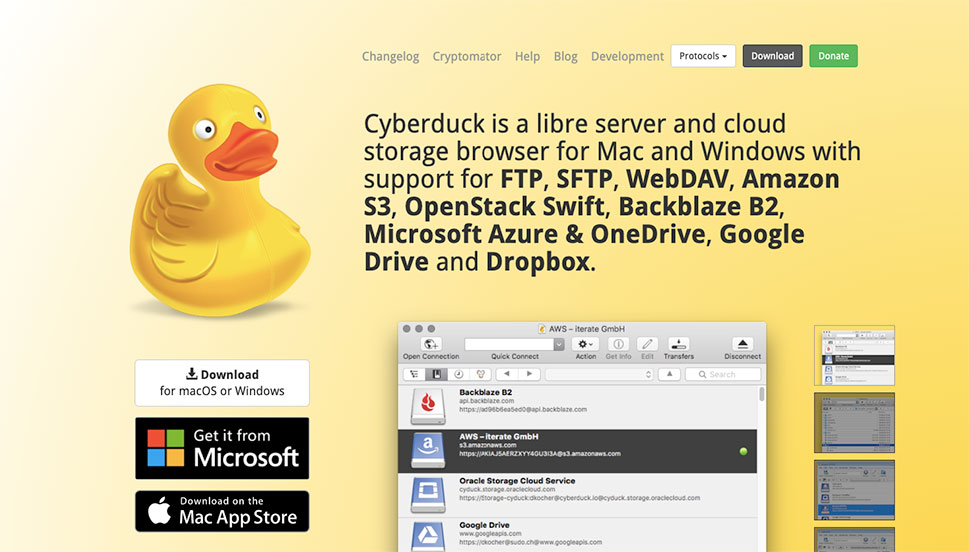
Task: Click the s3.amazonaws.com hostname text
Action: (x=488, y=445)
